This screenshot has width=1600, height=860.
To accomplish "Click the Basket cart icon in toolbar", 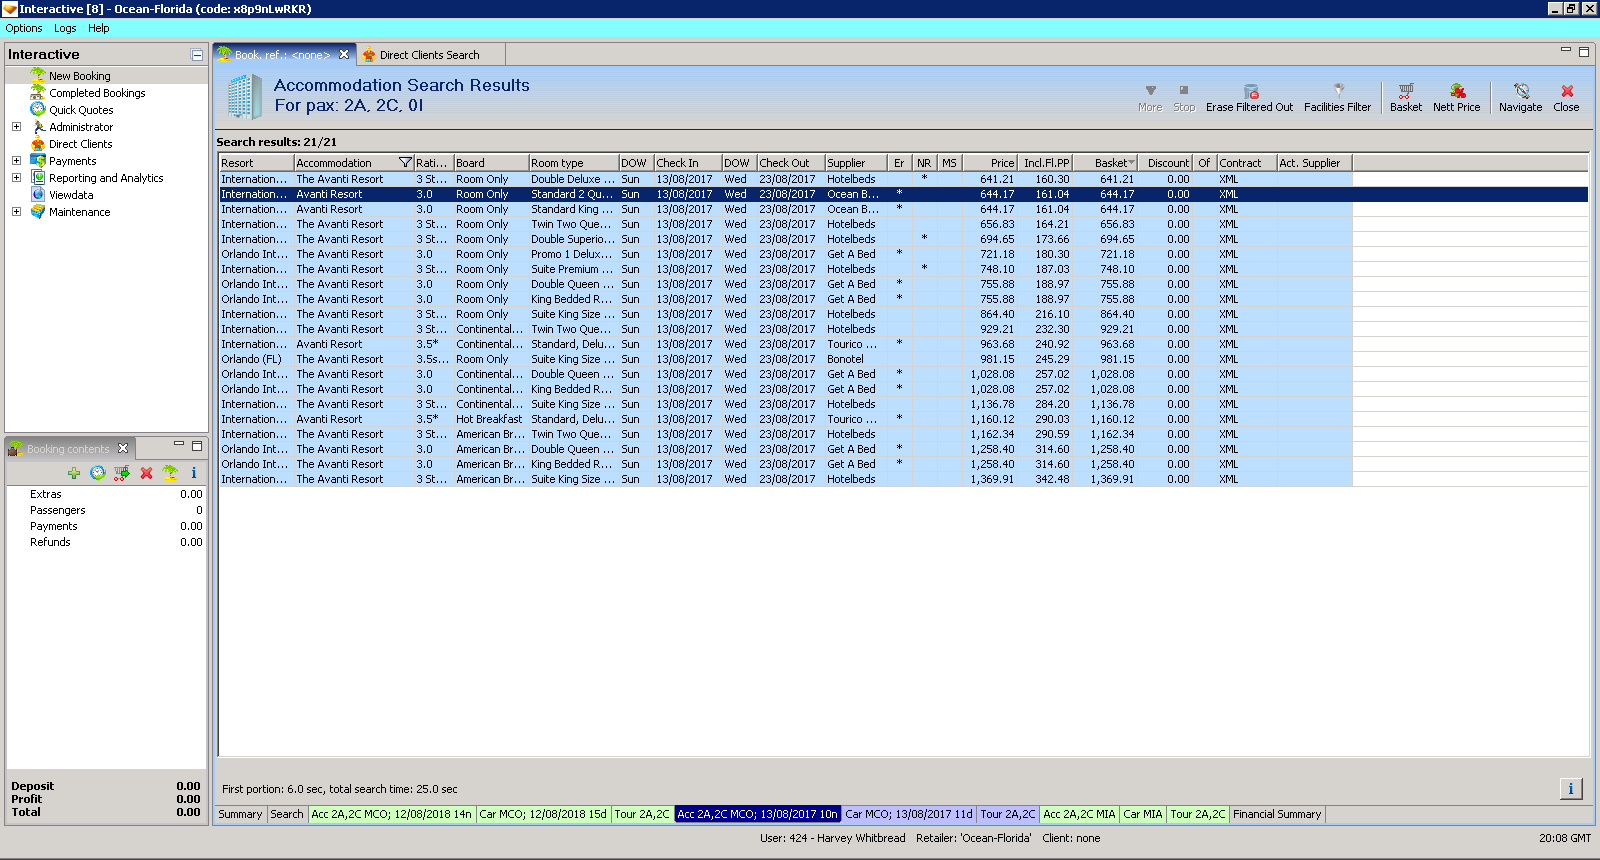I will pyautogui.click(x=1405, y=92).
